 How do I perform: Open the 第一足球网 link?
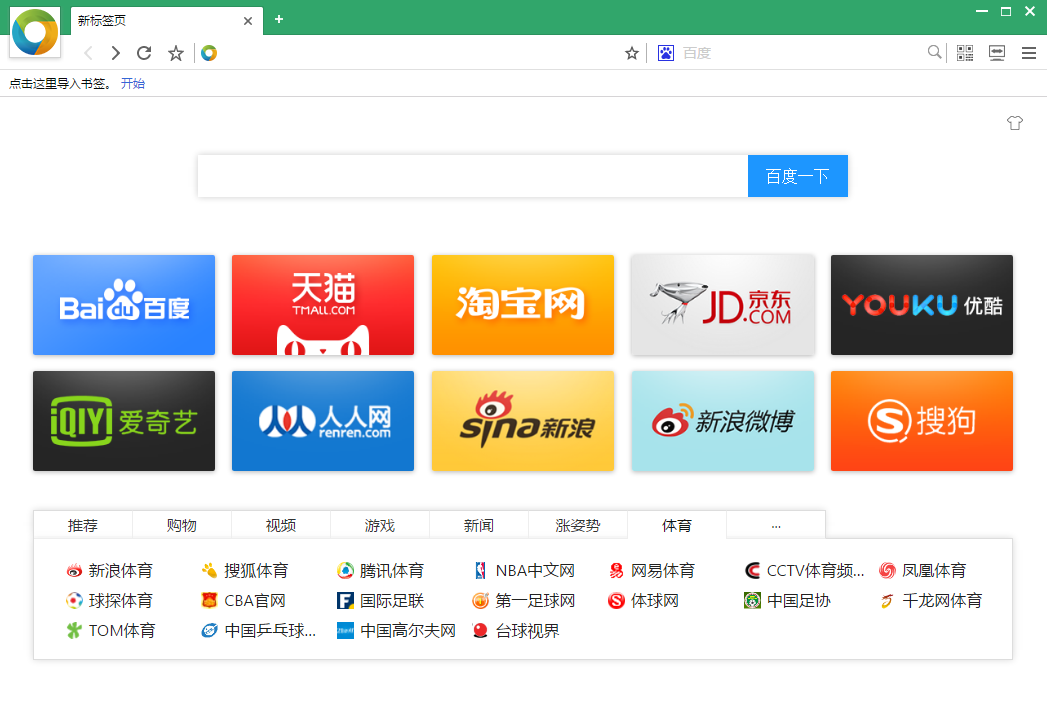click(524, 601)
